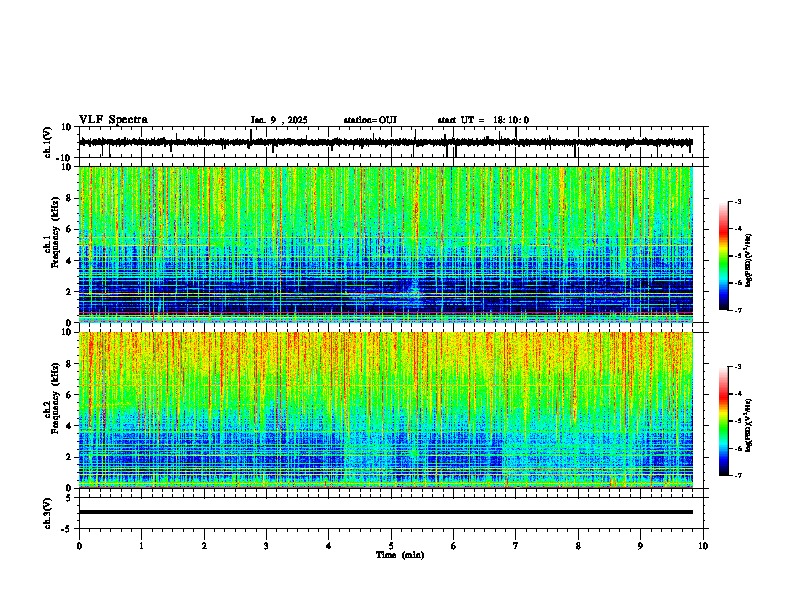
Task: Click time axis tick label "8"
Action: (x=578, y=546)
